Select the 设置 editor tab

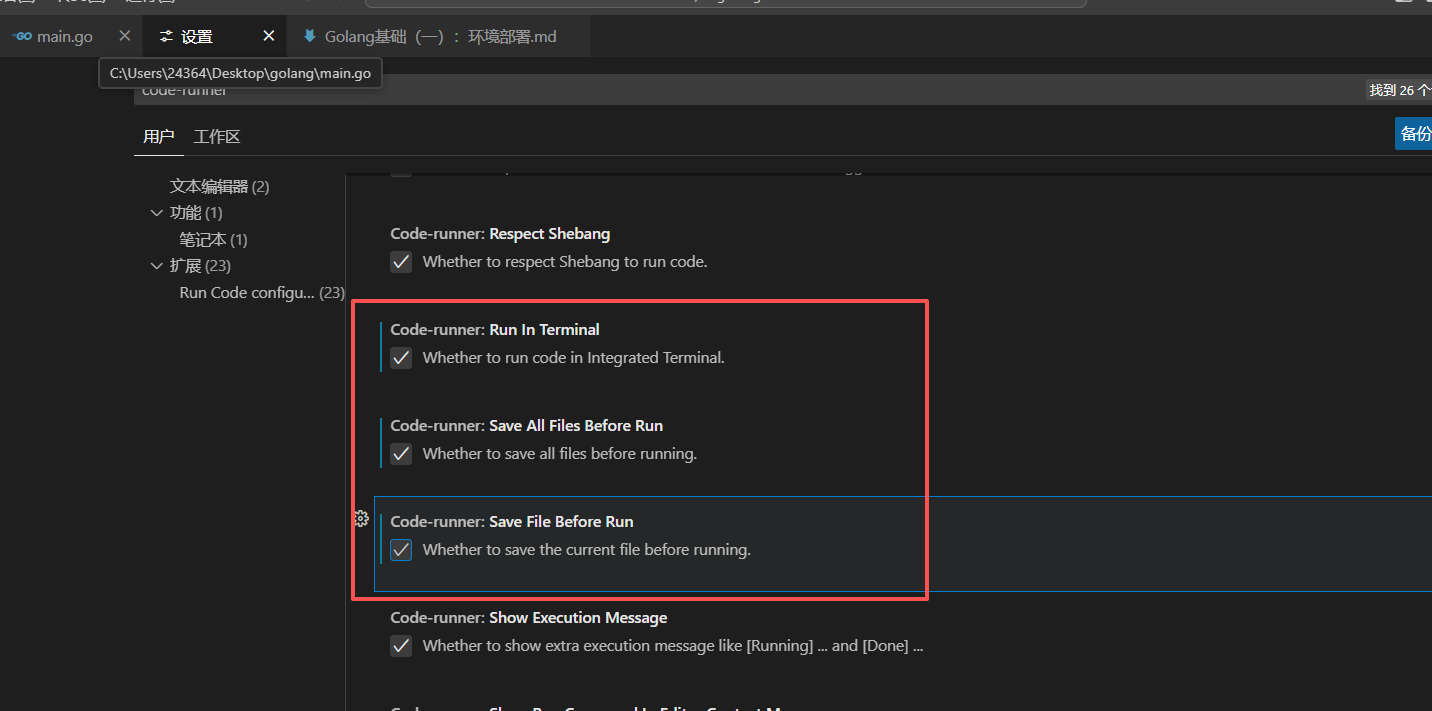pyautogui.click(x=197, y=36)
